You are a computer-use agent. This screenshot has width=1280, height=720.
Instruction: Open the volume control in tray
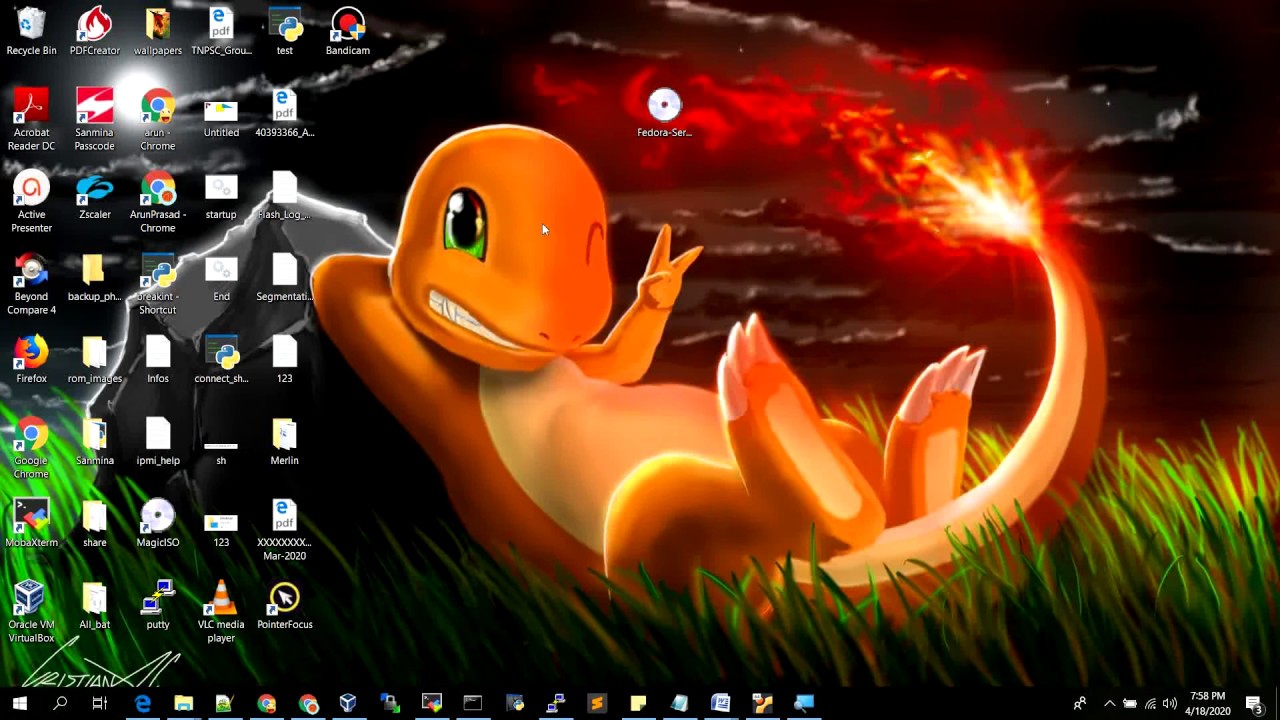(x=1170, y=703)
